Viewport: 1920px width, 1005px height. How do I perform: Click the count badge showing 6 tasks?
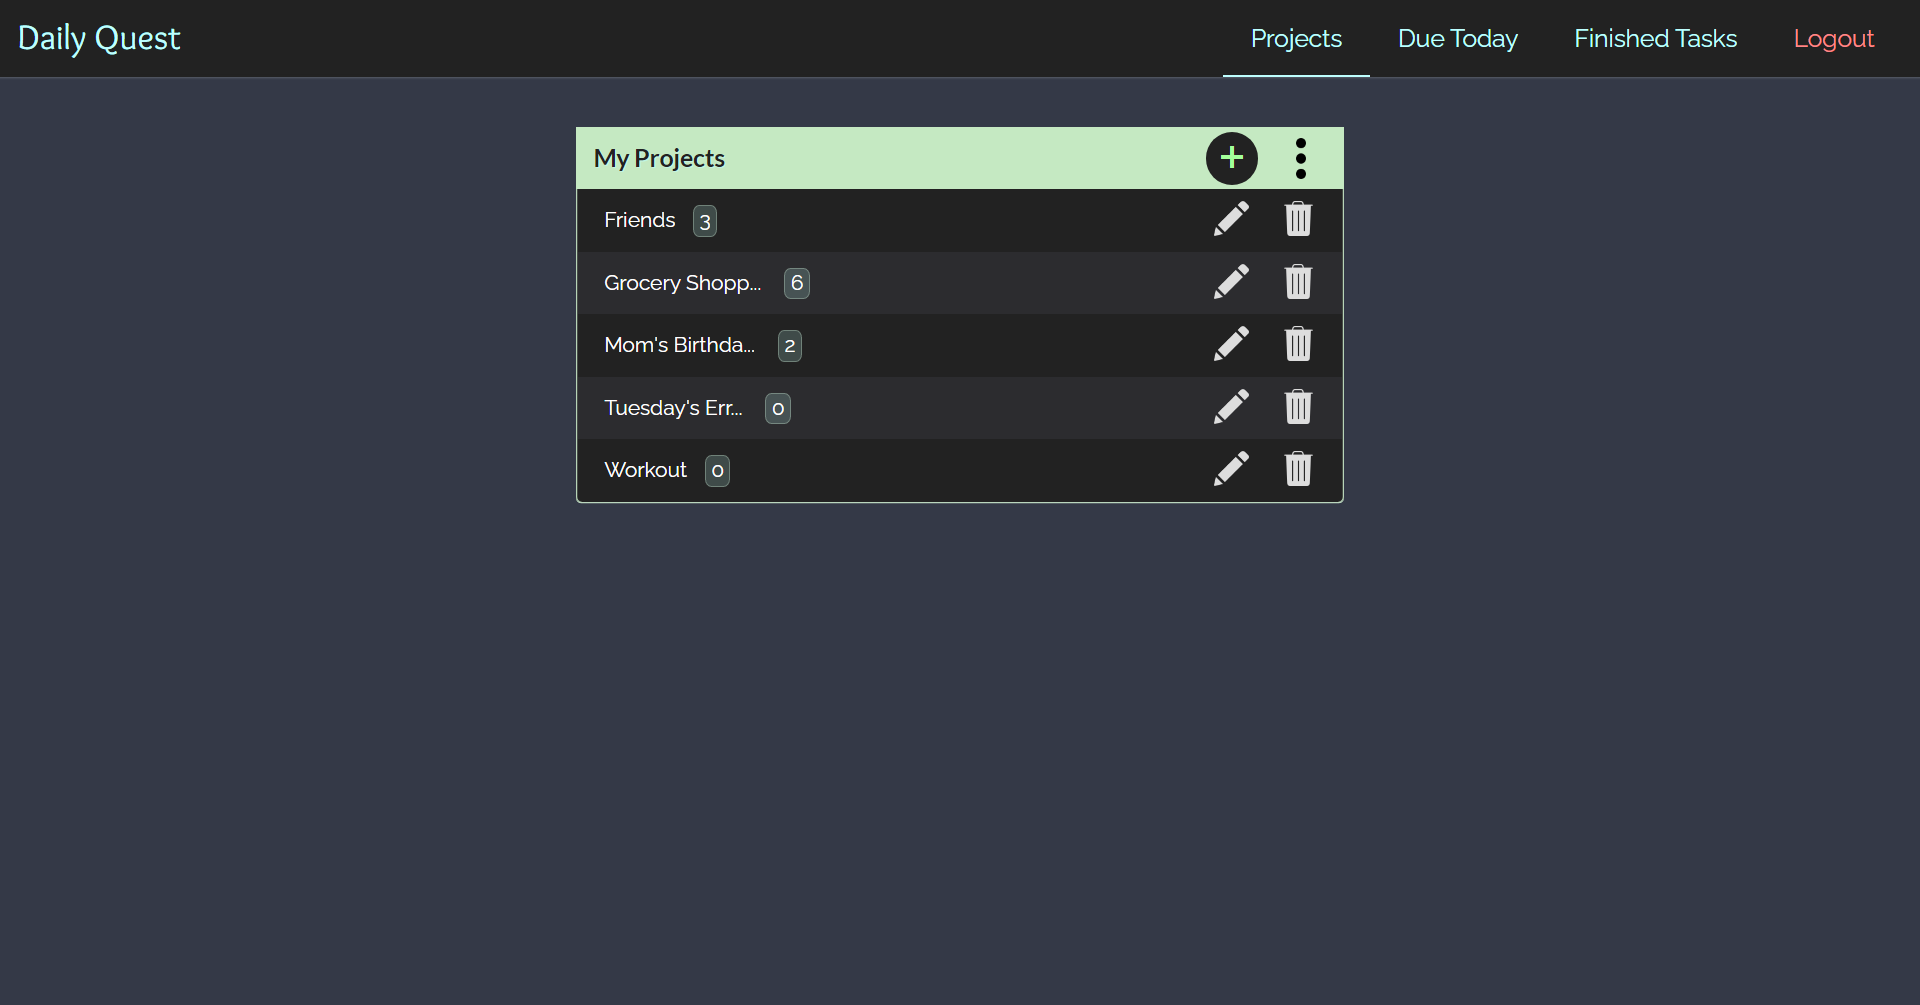pos(796,283)
